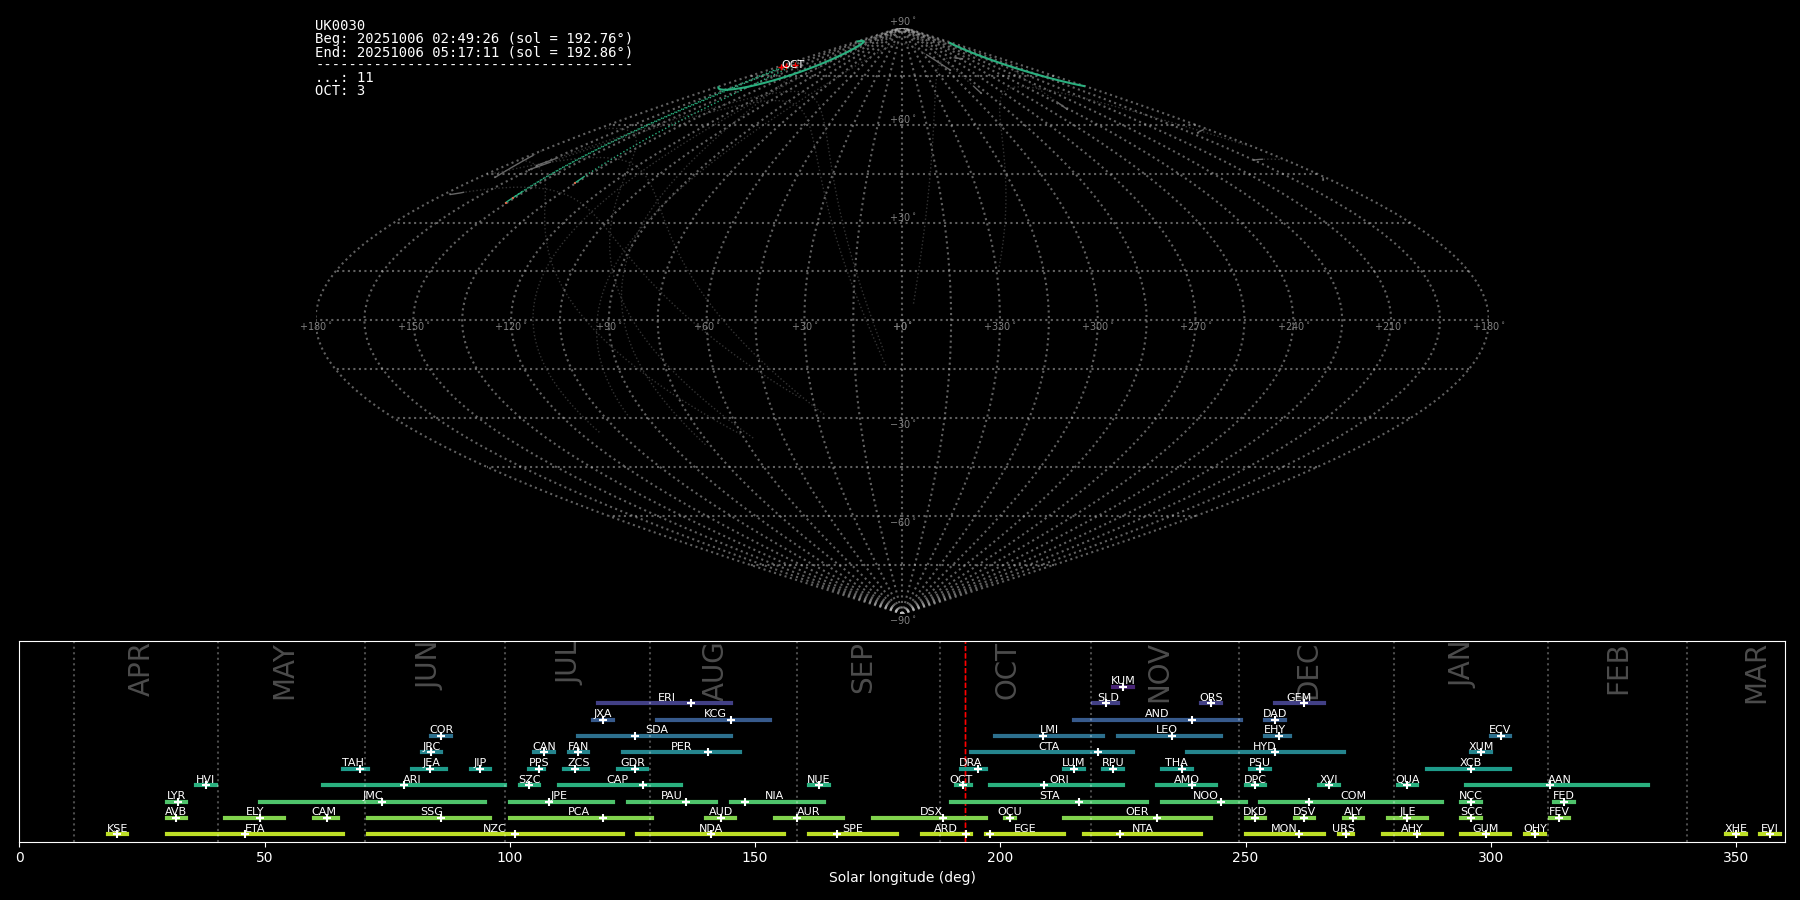The image size is (1800, 900).
Task: Click the QUA shower peak cross
Action: [1407, 785]
